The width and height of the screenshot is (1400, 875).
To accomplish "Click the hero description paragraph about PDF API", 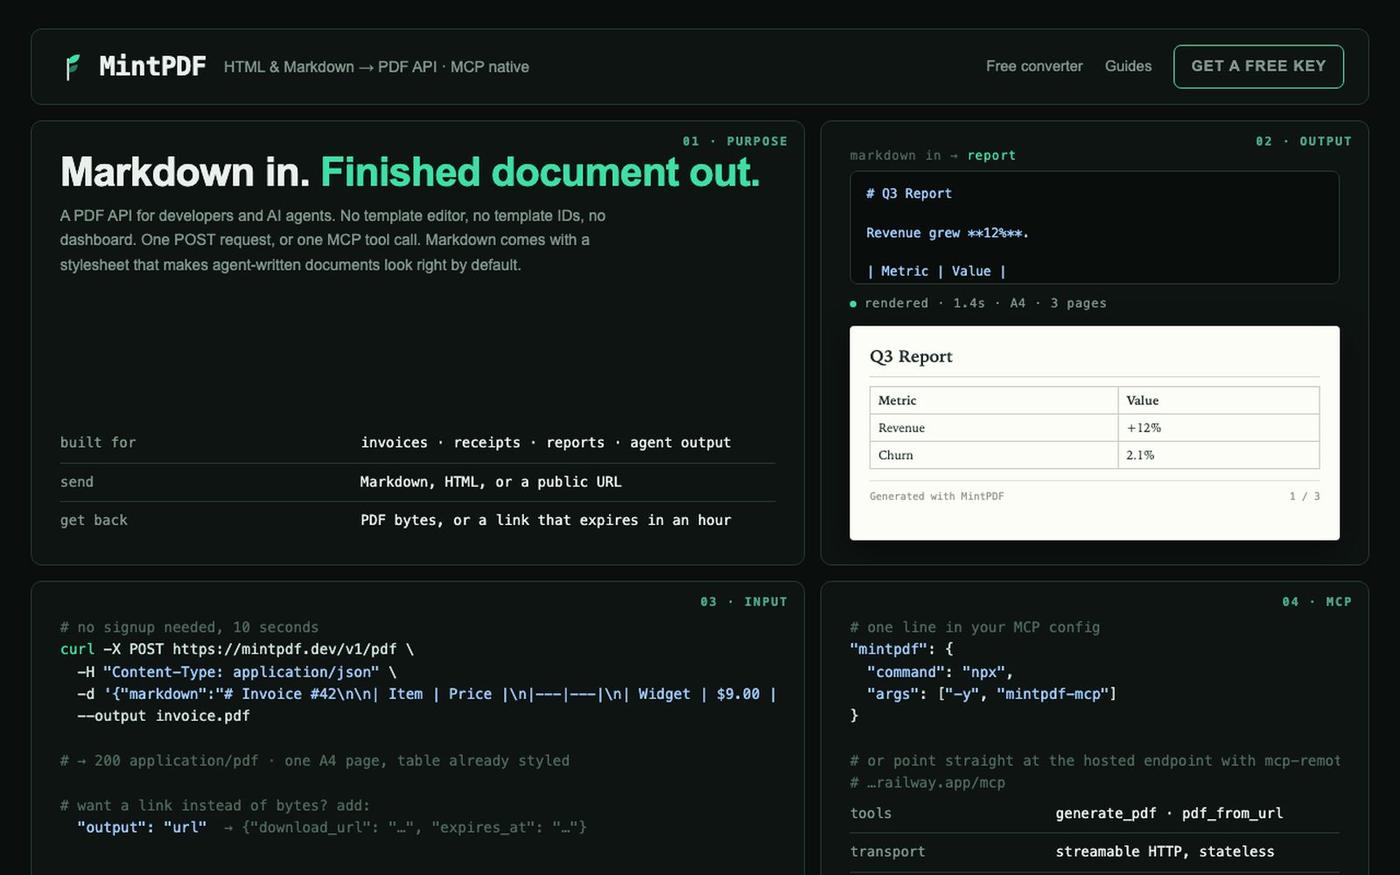I will click(333, 240).
